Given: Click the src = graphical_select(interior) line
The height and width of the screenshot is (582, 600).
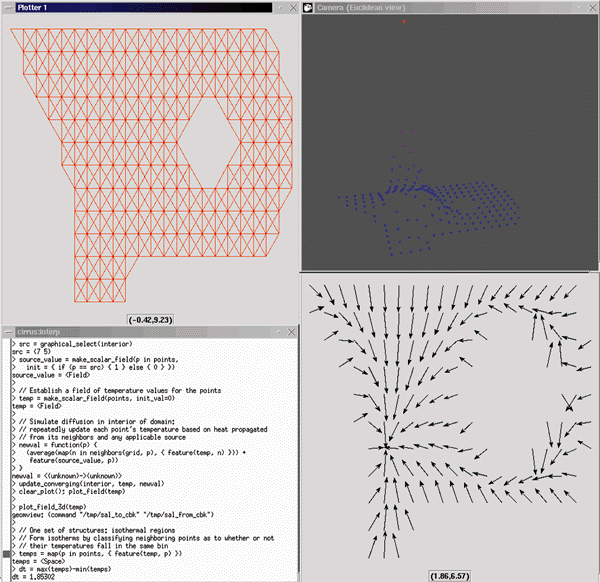Looking at the screenshot, I should point(70,343).
